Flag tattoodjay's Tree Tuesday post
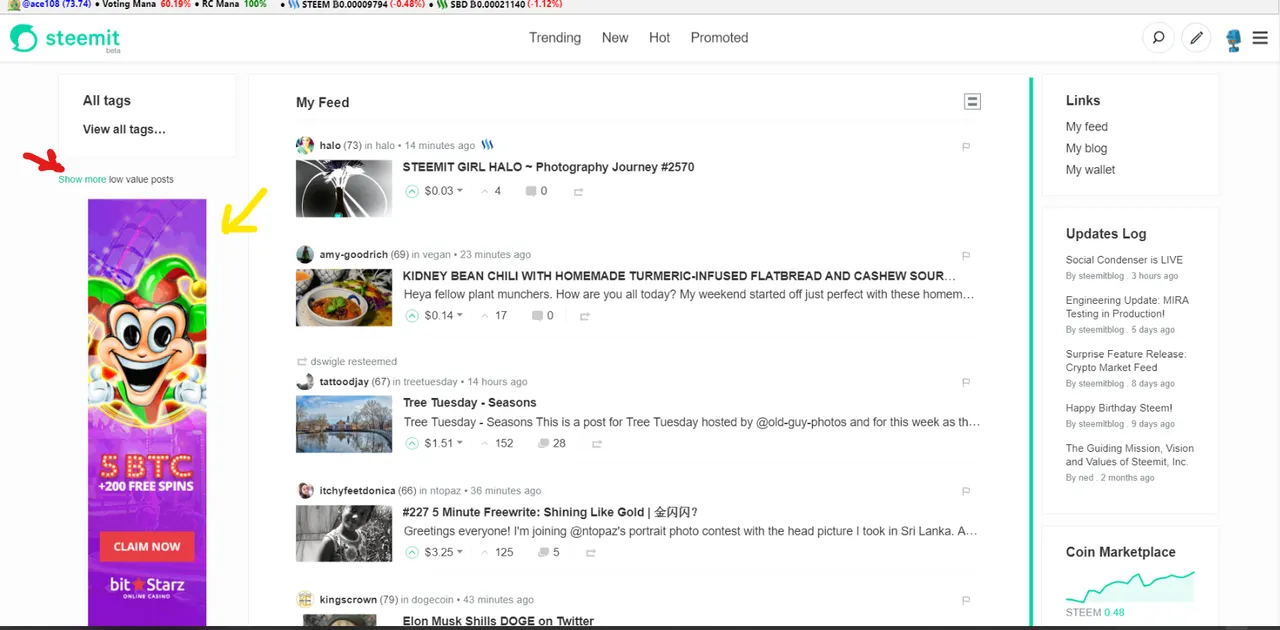Screen dimensions: 1280x630 [x=966, y=382]
